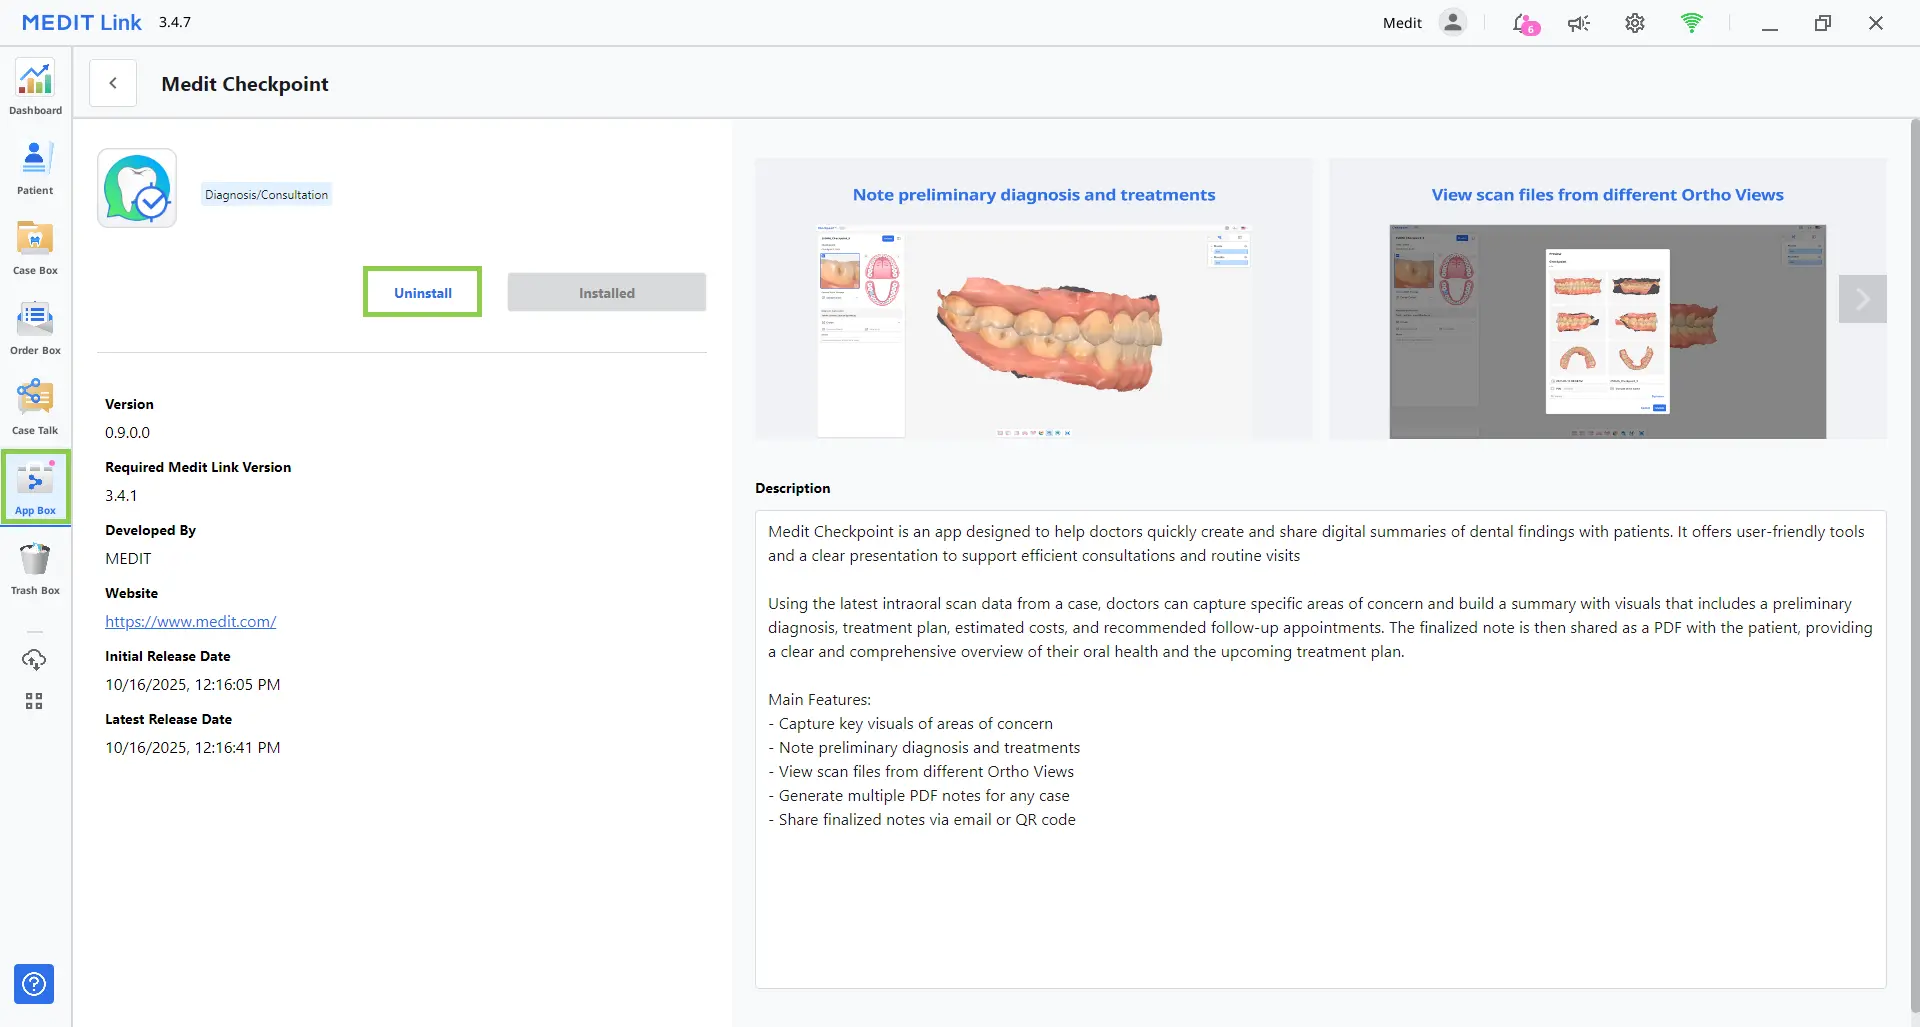The height and width of the screenshot is (1027, 1920).
Task: Check the Wi-Fi connection status icon
Action: [x=1691, y=23]
